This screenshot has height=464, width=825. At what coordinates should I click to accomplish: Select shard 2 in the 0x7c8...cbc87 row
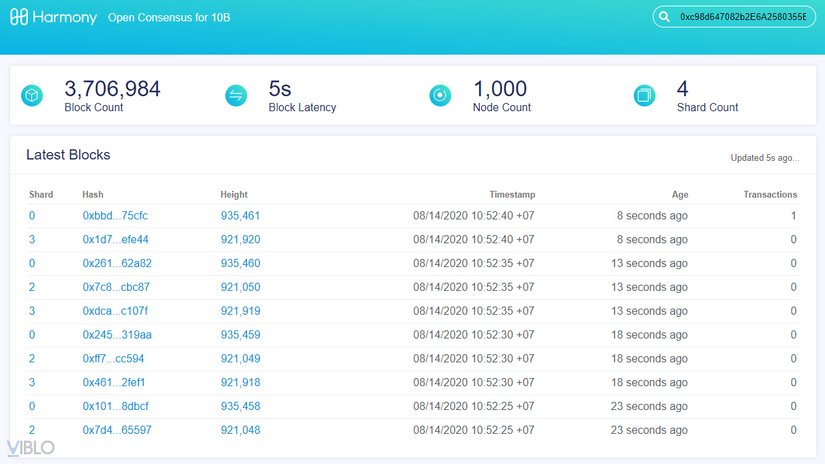[32, 287]
